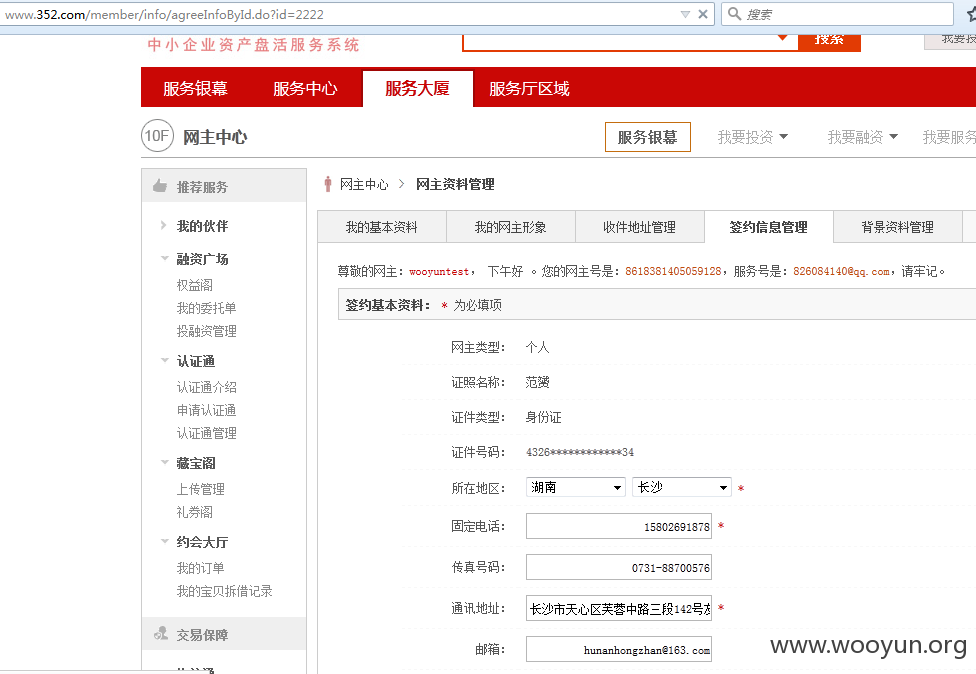Switch to the 背景资料管理 tab

[898, 227]
